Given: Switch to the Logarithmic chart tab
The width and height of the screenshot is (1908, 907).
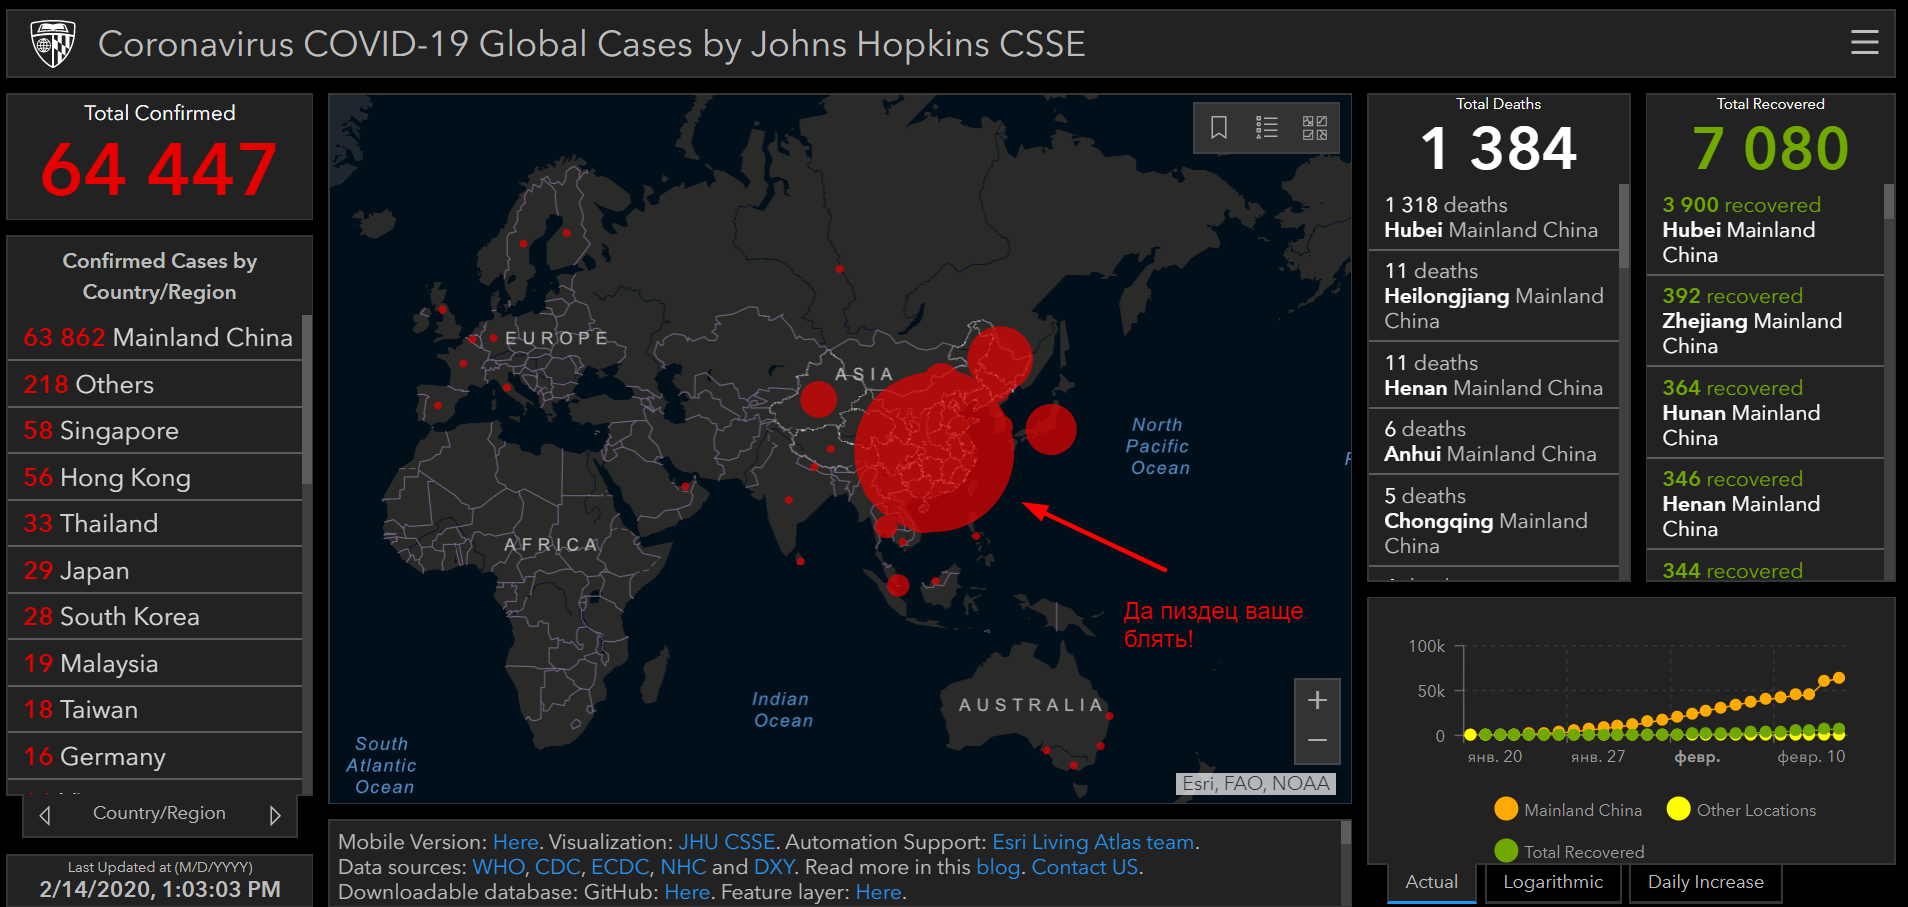Looking at the screenshot, I should (1553, 882).
